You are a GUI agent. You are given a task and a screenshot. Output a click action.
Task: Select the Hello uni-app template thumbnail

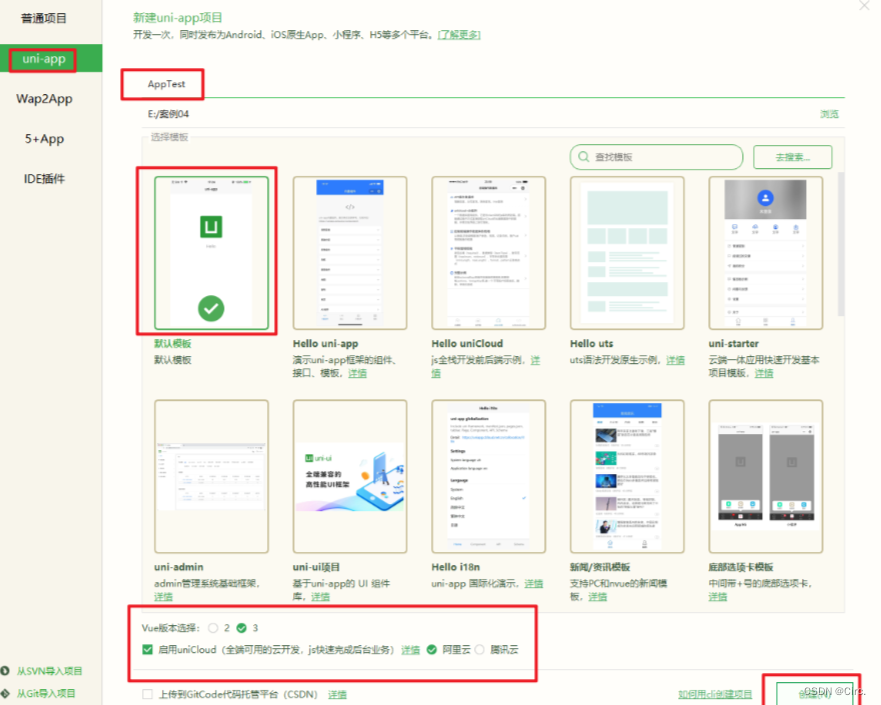click(x=350, y=253)
